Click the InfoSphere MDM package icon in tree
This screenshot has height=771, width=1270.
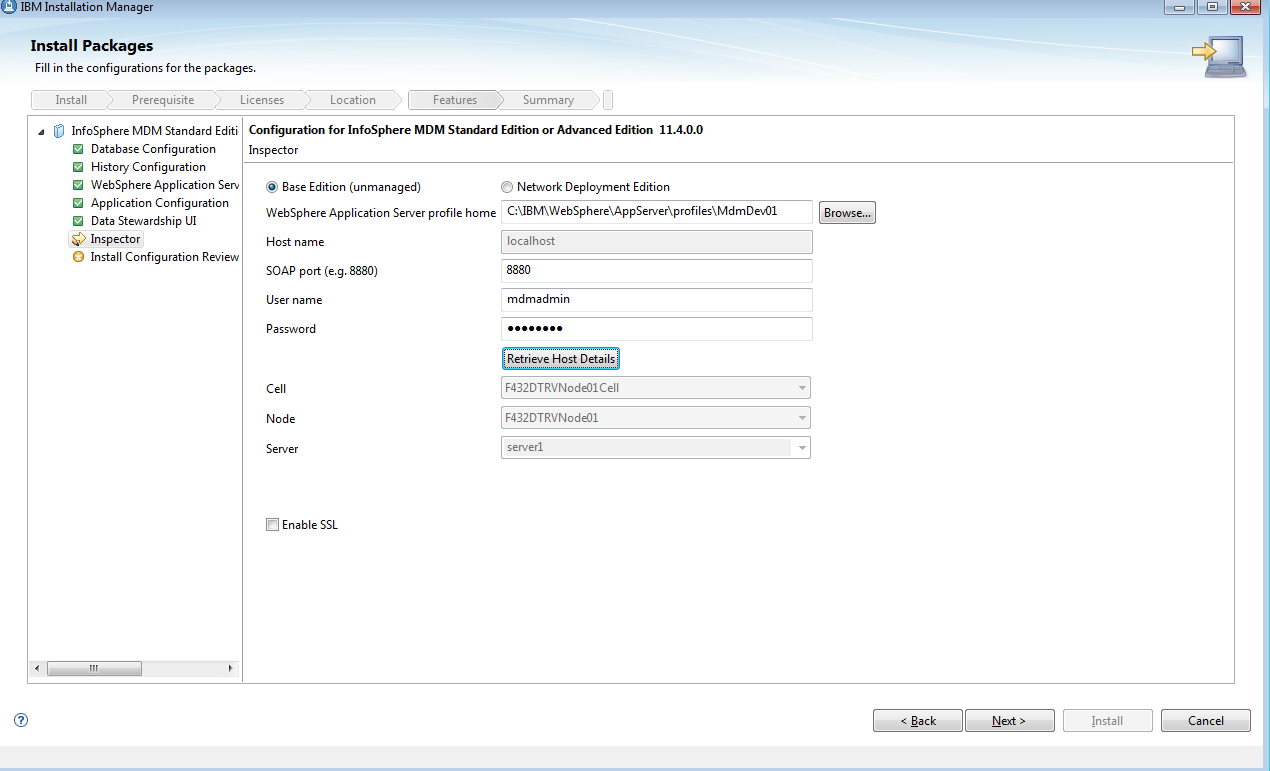[59, 131]
